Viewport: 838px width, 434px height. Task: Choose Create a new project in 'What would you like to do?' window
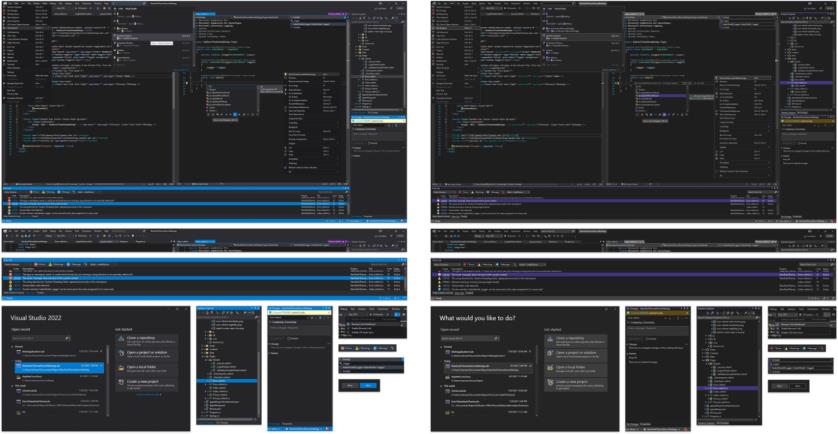pyautogui.click(x=576, y=383)
